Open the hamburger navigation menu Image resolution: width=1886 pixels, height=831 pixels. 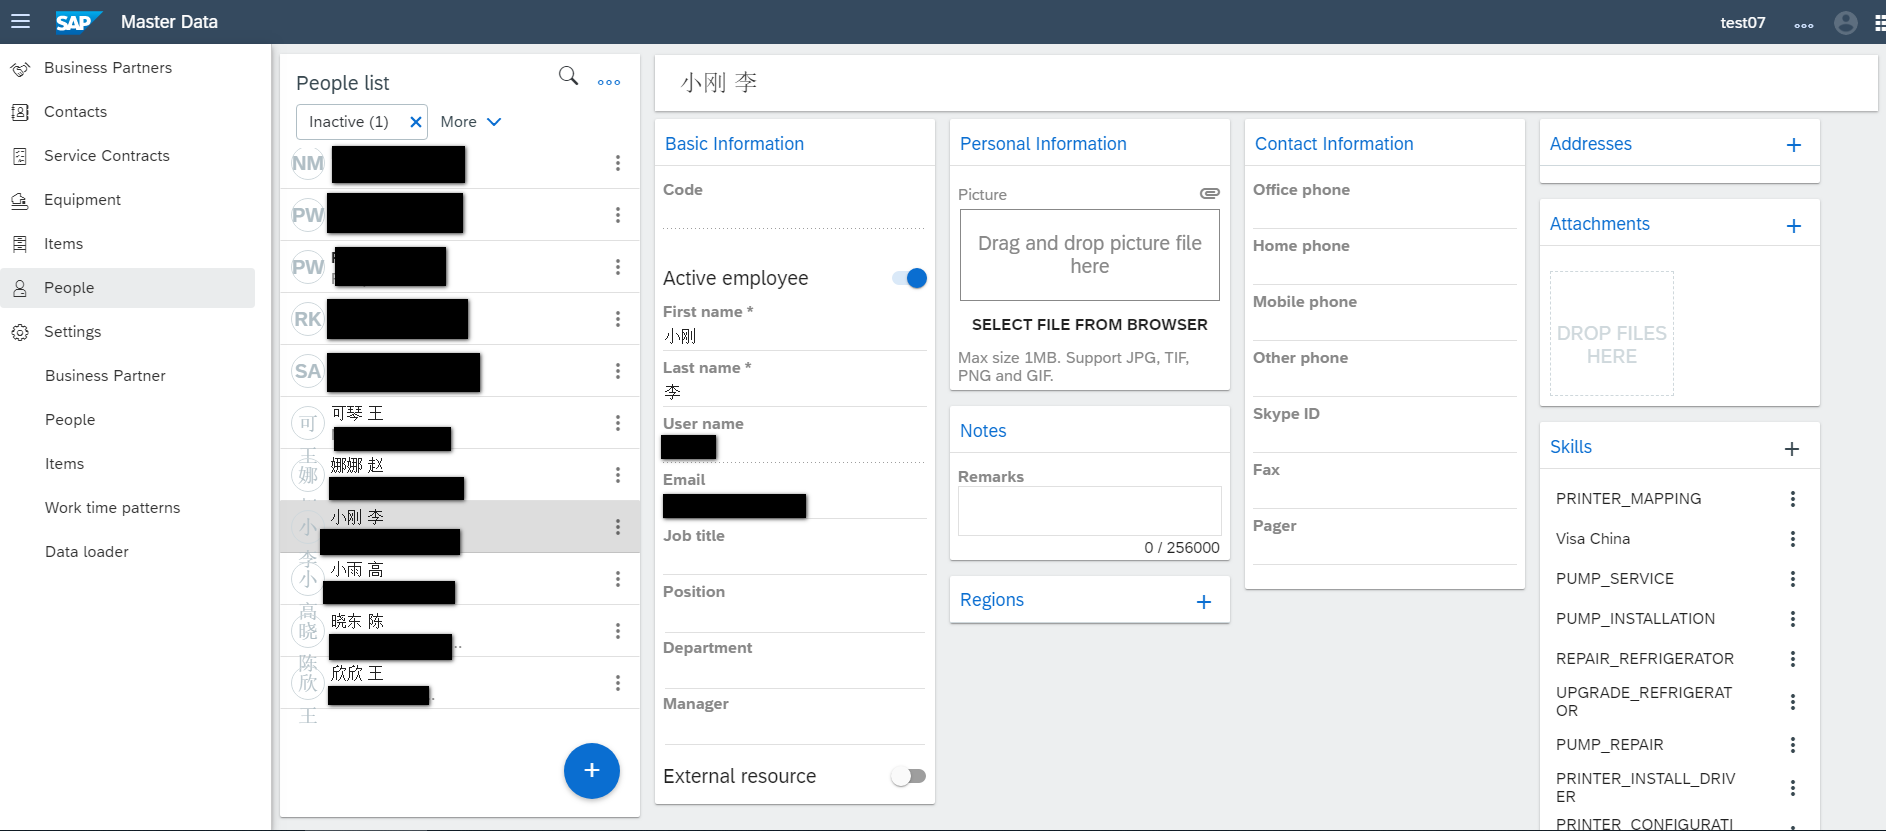[20, 21]
